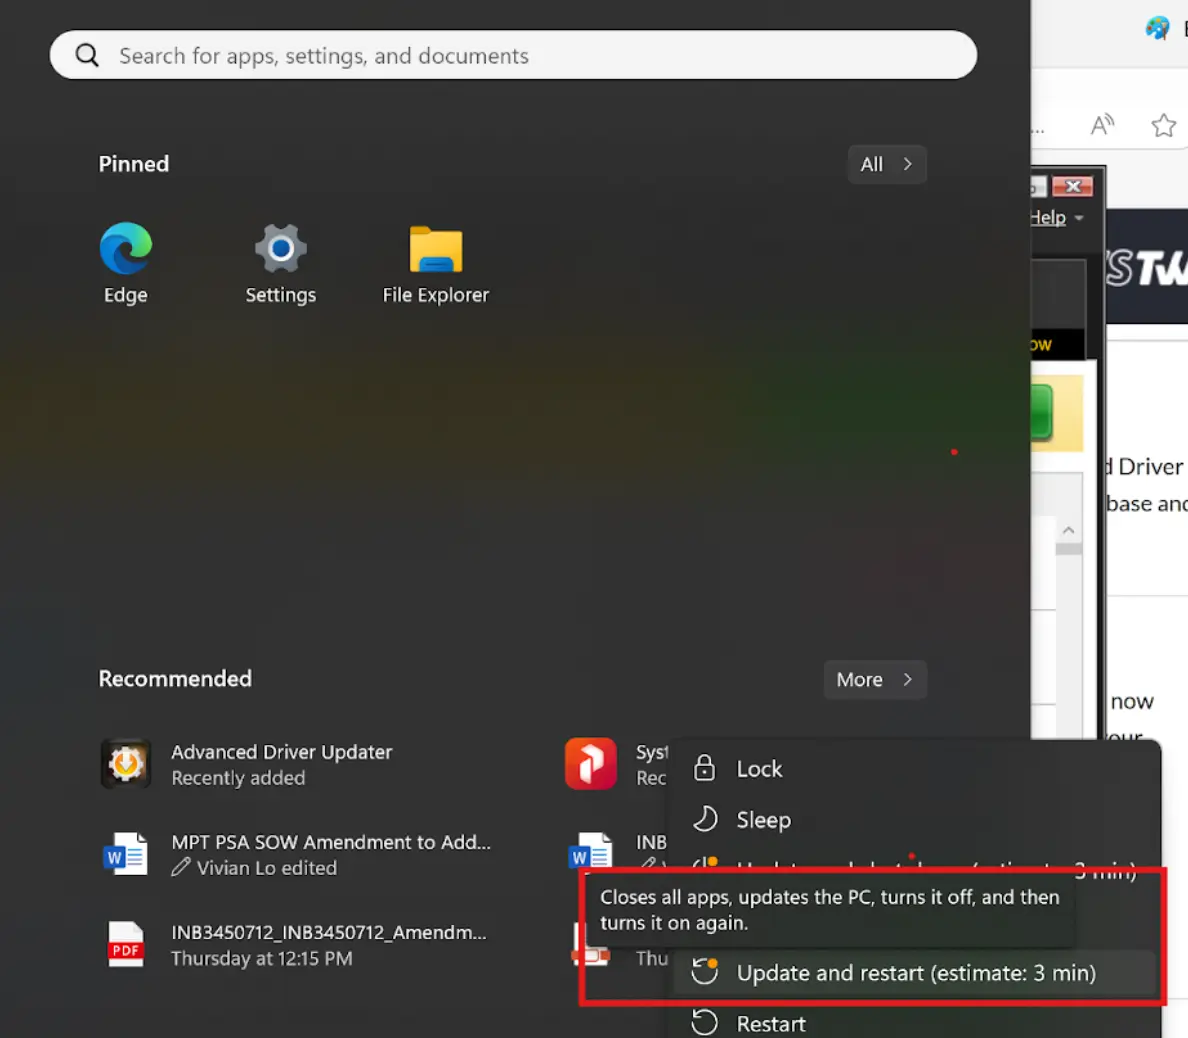Image resolution: width=1188 pixels, height=1038 pixels.
Task: Click the green button in background window
Action: (1041, 412)
